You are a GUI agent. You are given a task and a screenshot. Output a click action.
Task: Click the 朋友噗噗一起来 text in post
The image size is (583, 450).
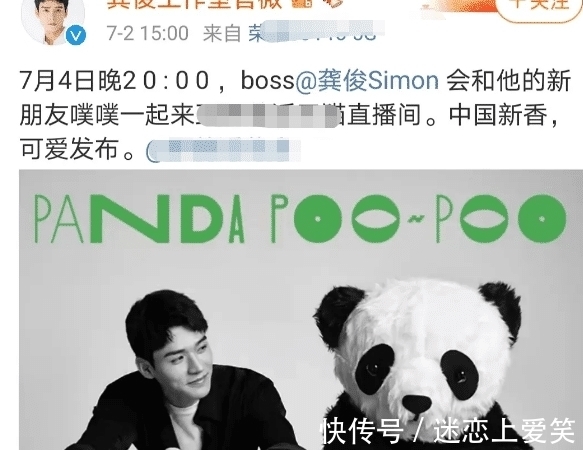[107, 115]
